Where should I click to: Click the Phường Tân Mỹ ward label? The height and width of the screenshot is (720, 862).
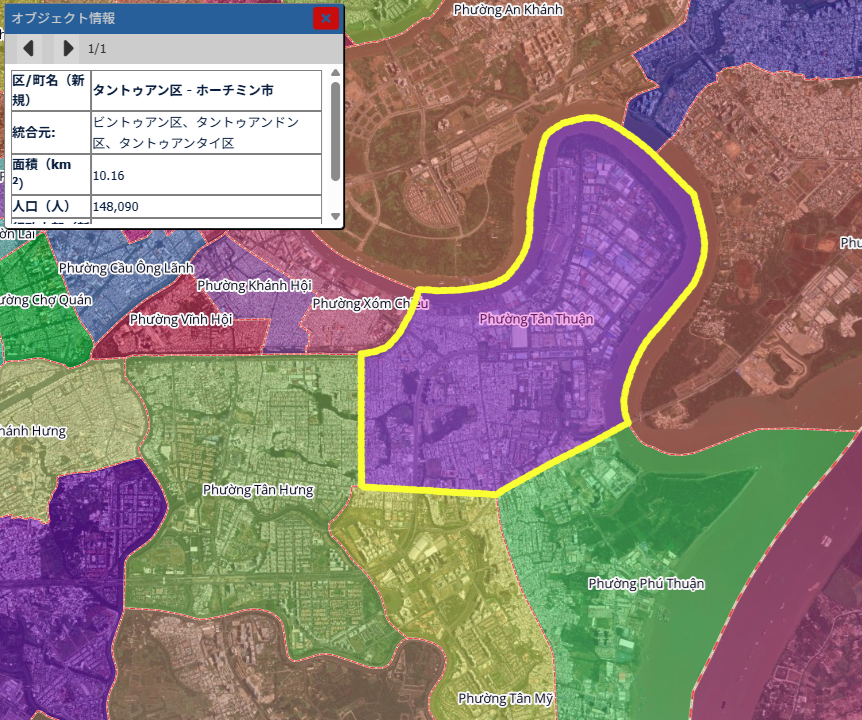(x=505, y=698)
